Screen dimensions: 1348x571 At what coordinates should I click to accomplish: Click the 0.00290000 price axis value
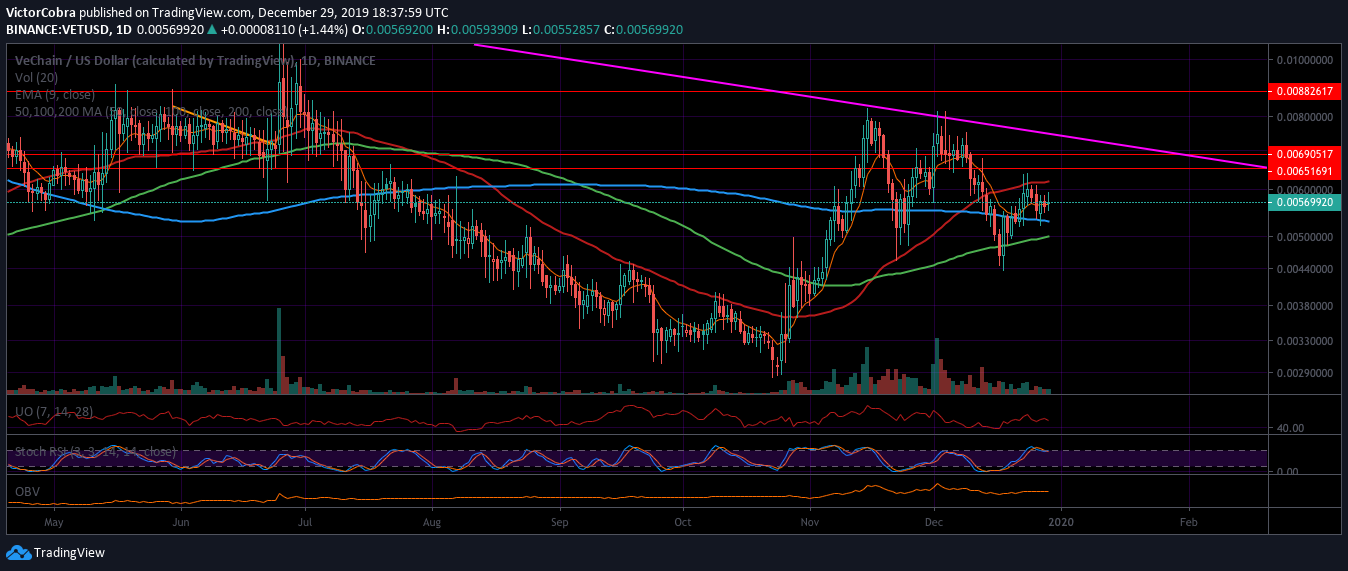pyautogui.click(x=1306, y=373)
